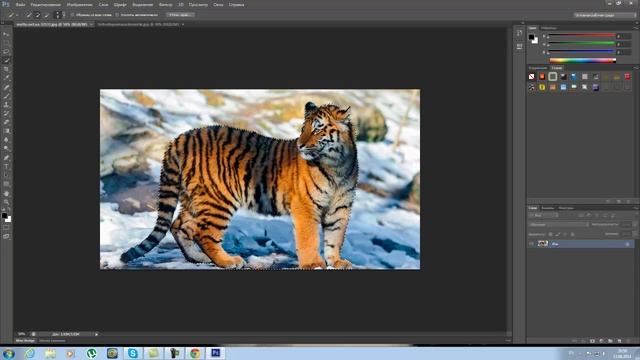The width and height of the screenshot is (640, 360).
Task: Select the Gradient tool
Action: pos(6,131)
